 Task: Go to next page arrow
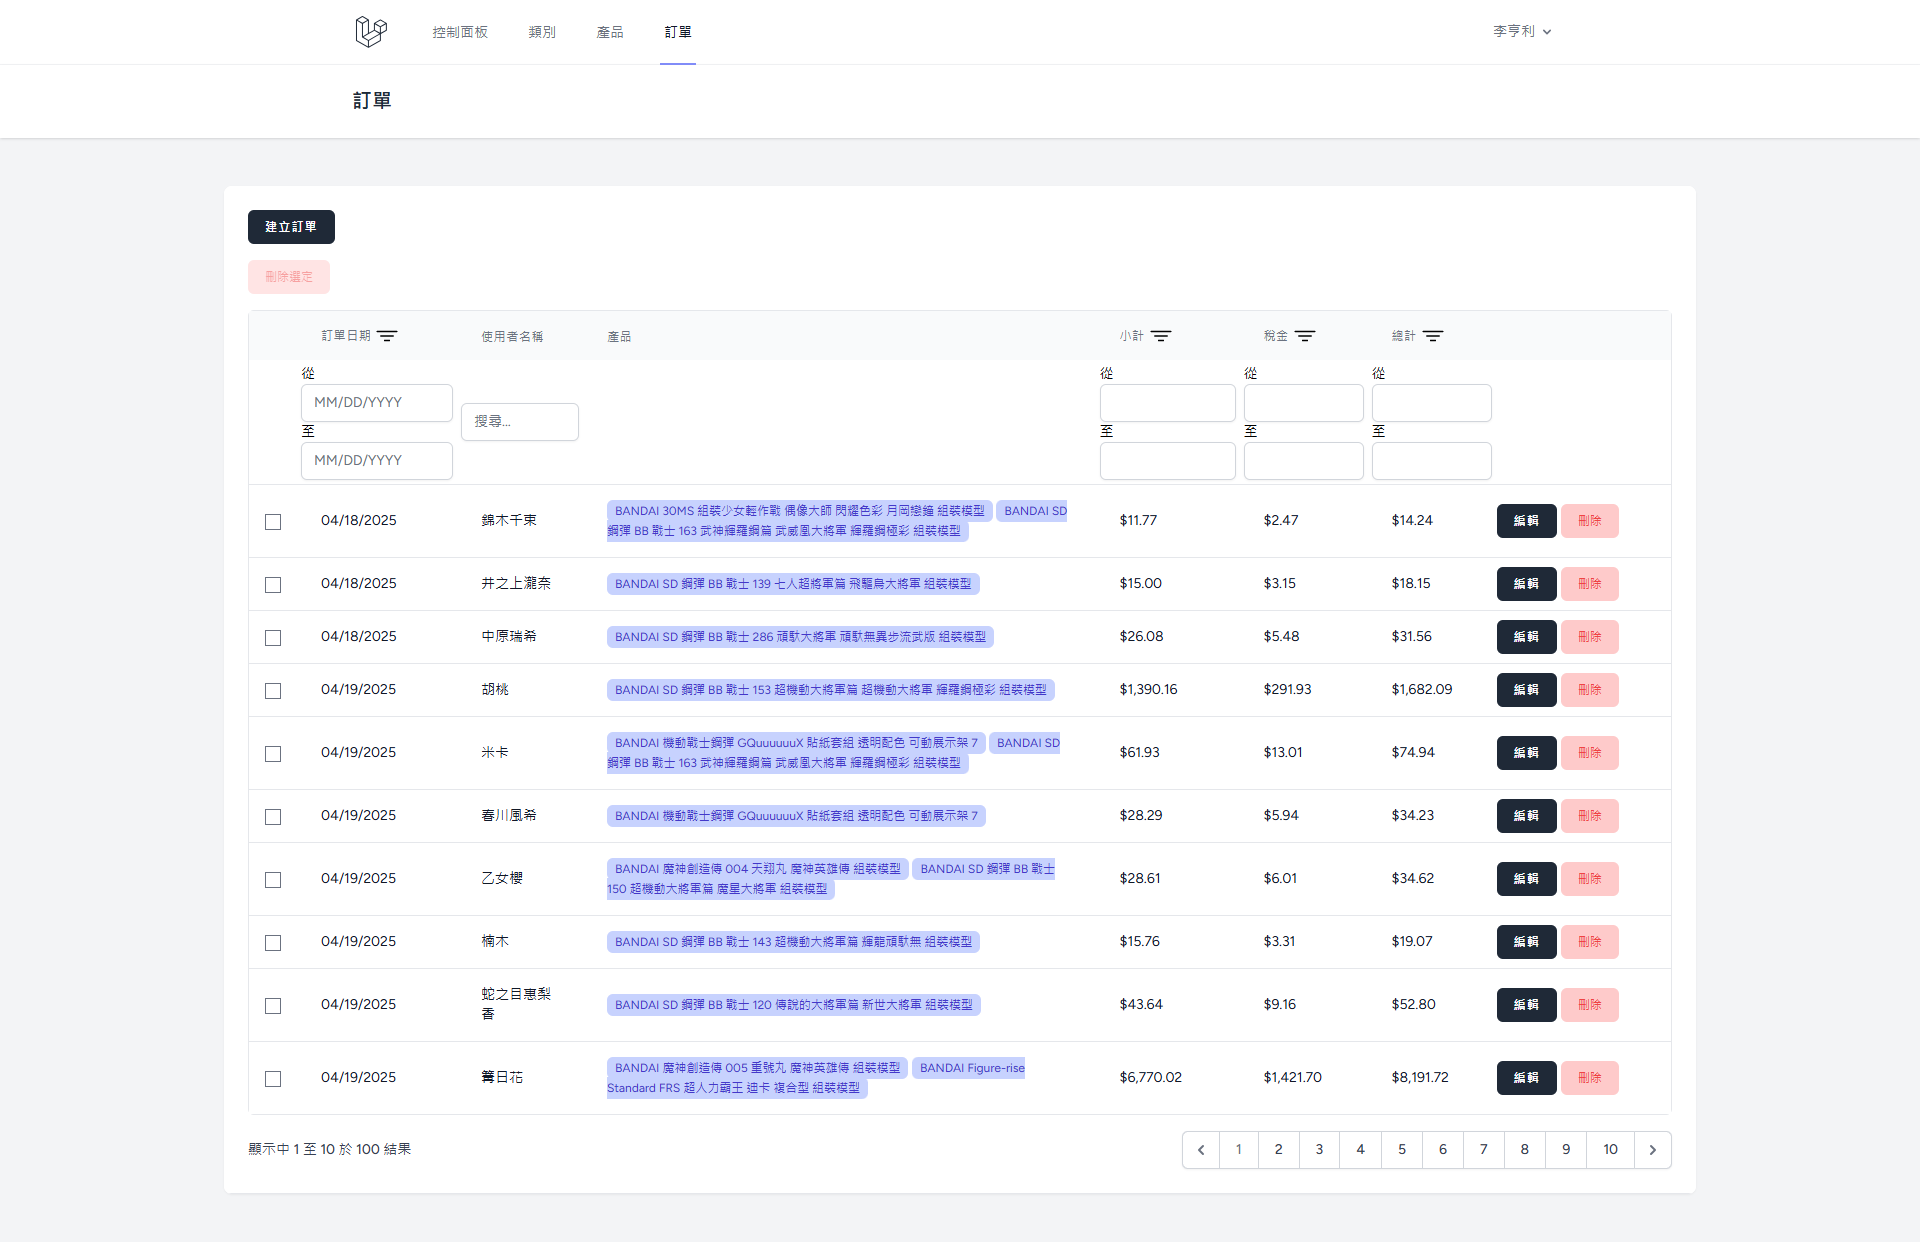click(x=1652, y=1150)
